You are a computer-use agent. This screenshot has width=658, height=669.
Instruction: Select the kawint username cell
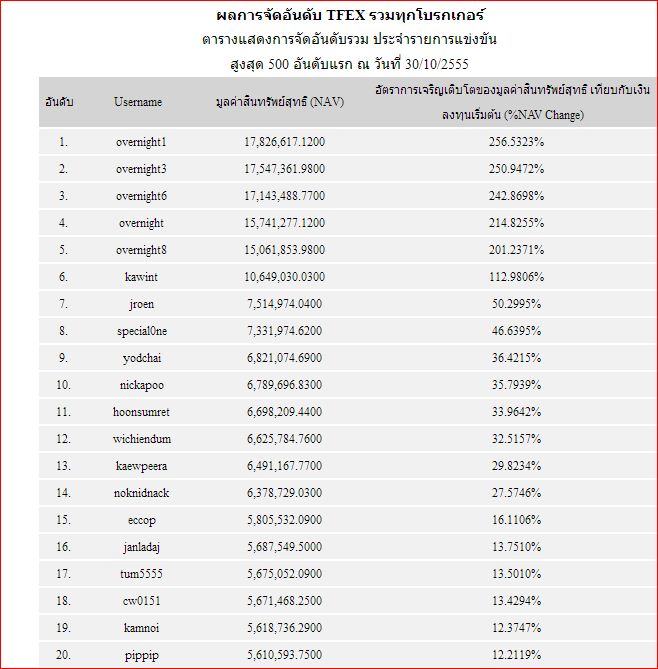[x=141, y=277]
